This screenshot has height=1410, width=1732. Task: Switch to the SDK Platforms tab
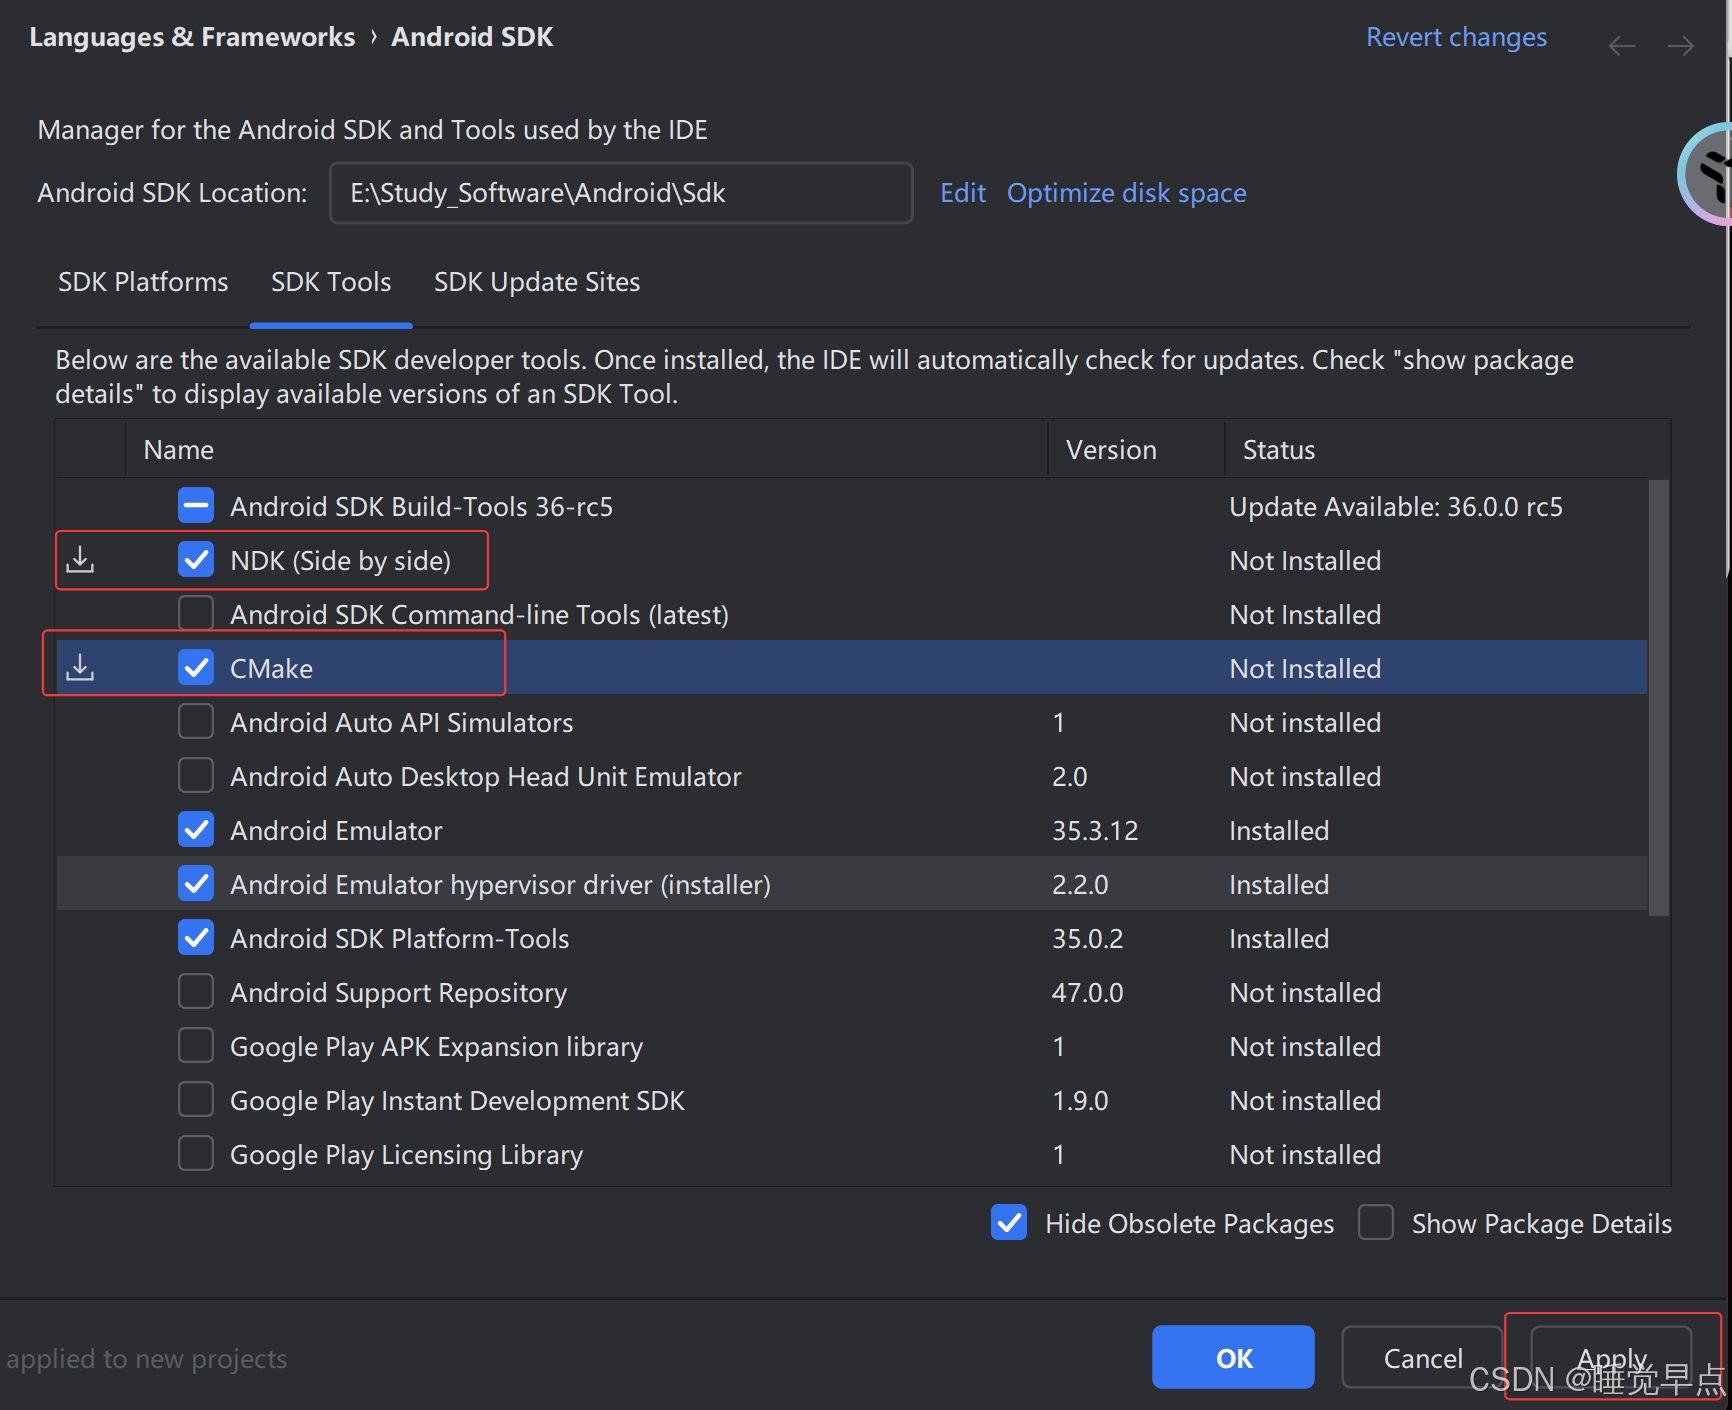coord(143,282)
